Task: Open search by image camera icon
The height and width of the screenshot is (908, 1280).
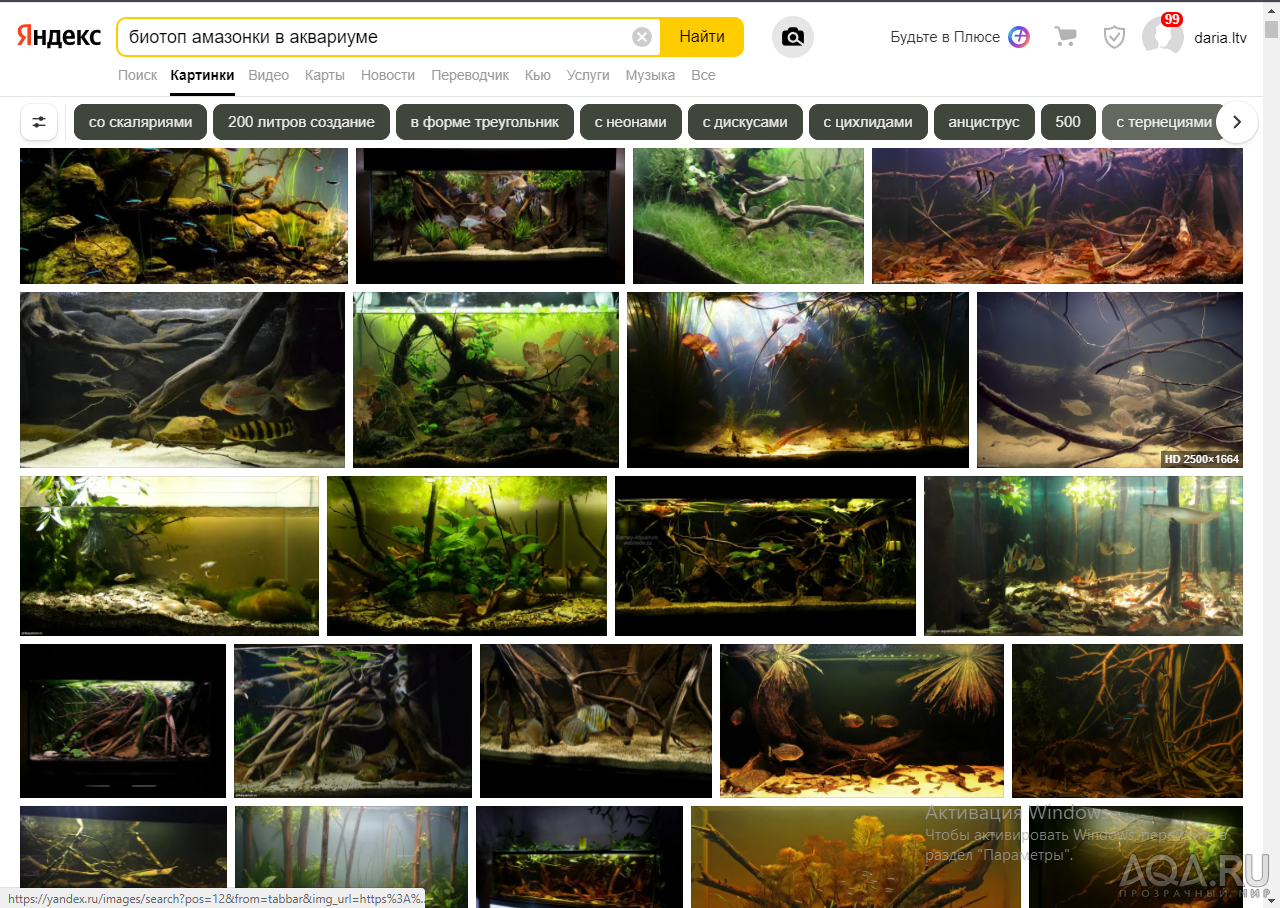Action: (793, 37)
